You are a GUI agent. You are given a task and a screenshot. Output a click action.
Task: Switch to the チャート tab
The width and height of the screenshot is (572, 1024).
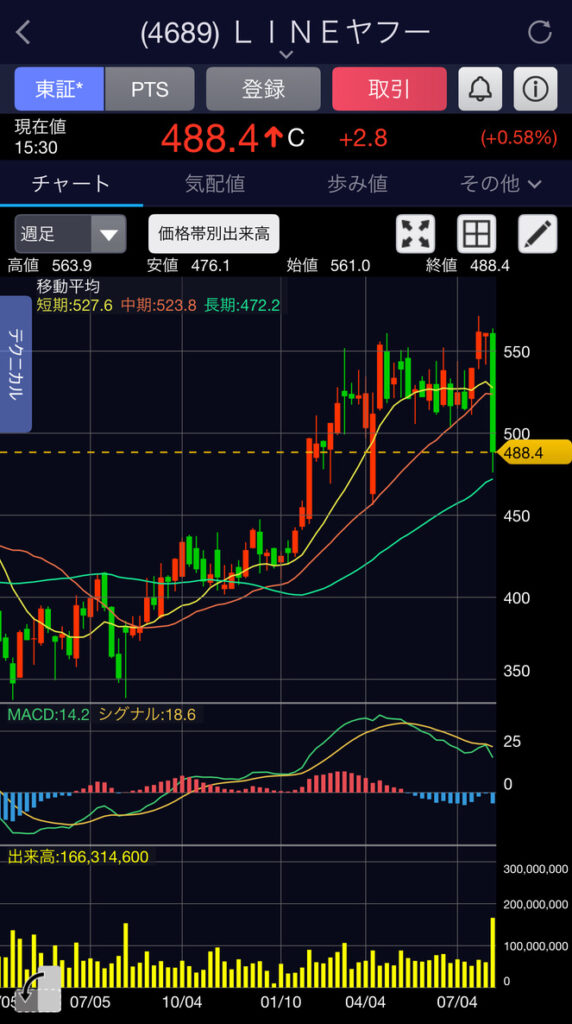pos(71,184)
